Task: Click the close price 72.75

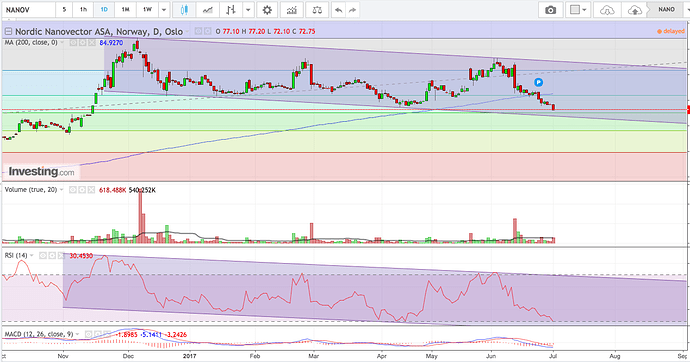Action: coord(307,31)
